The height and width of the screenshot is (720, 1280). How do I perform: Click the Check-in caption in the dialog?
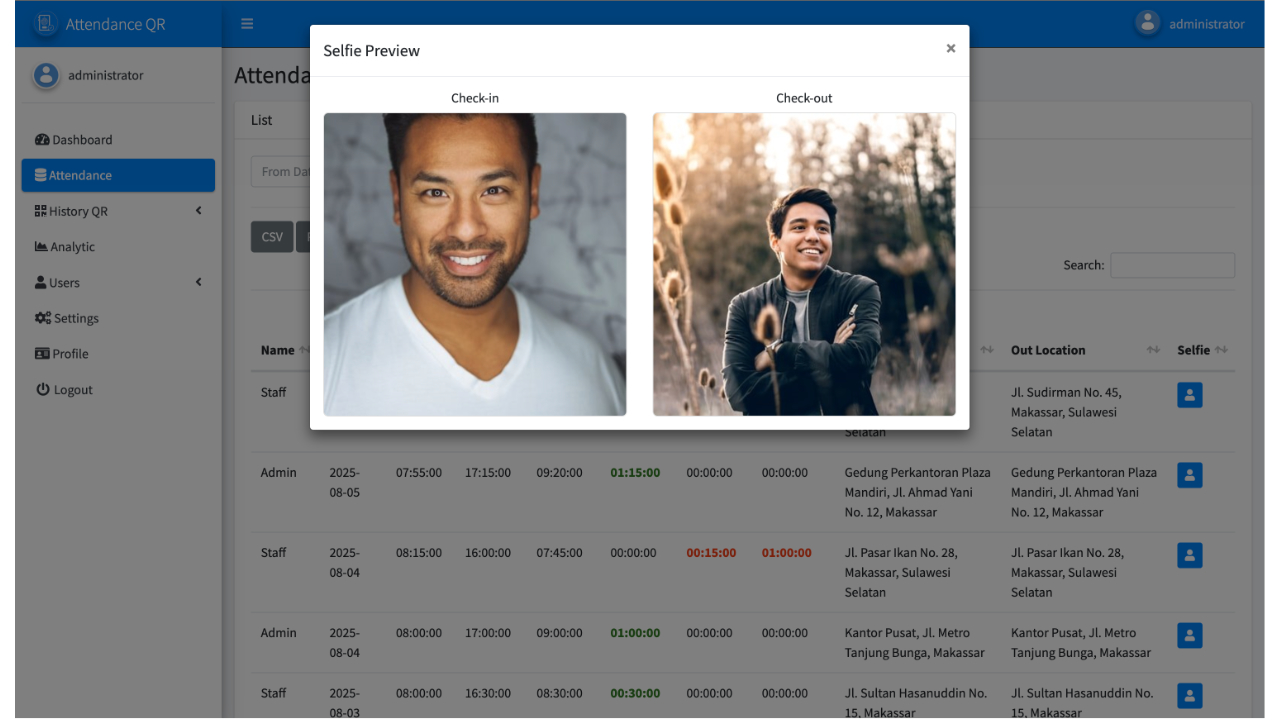tap(475, 98)
